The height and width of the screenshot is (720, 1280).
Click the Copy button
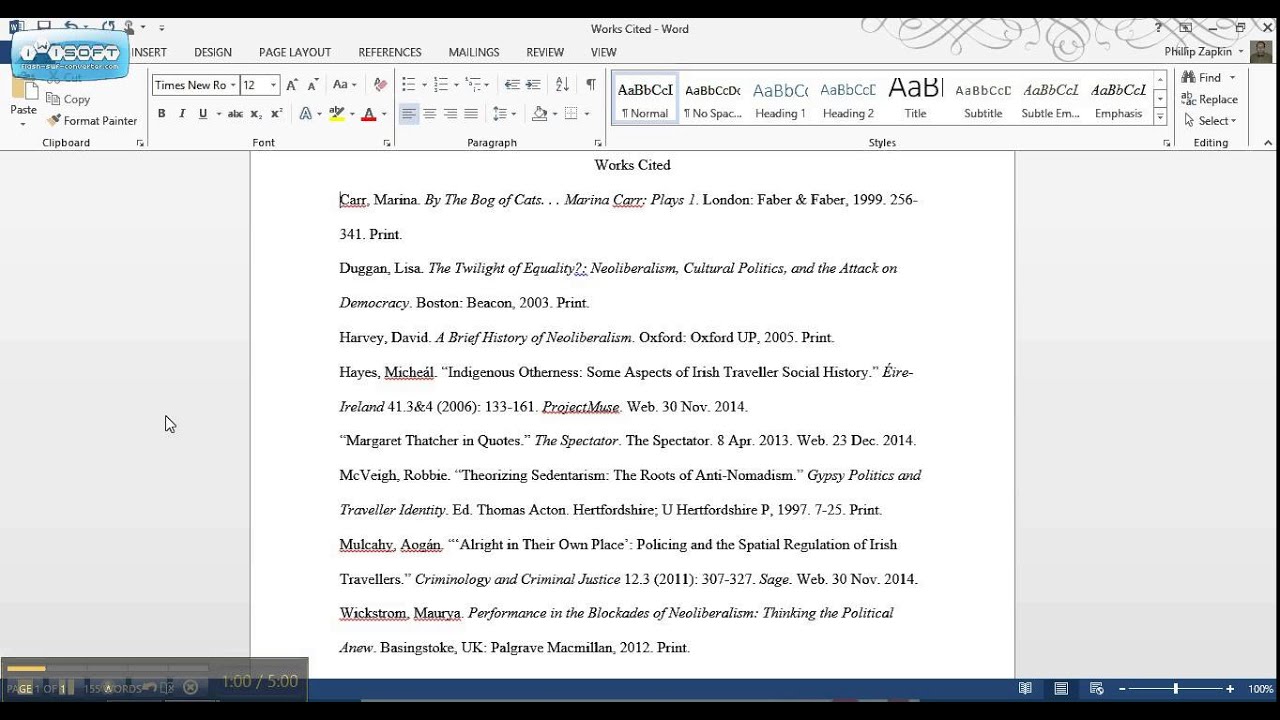pyautogui.click(x=69, y=99)
